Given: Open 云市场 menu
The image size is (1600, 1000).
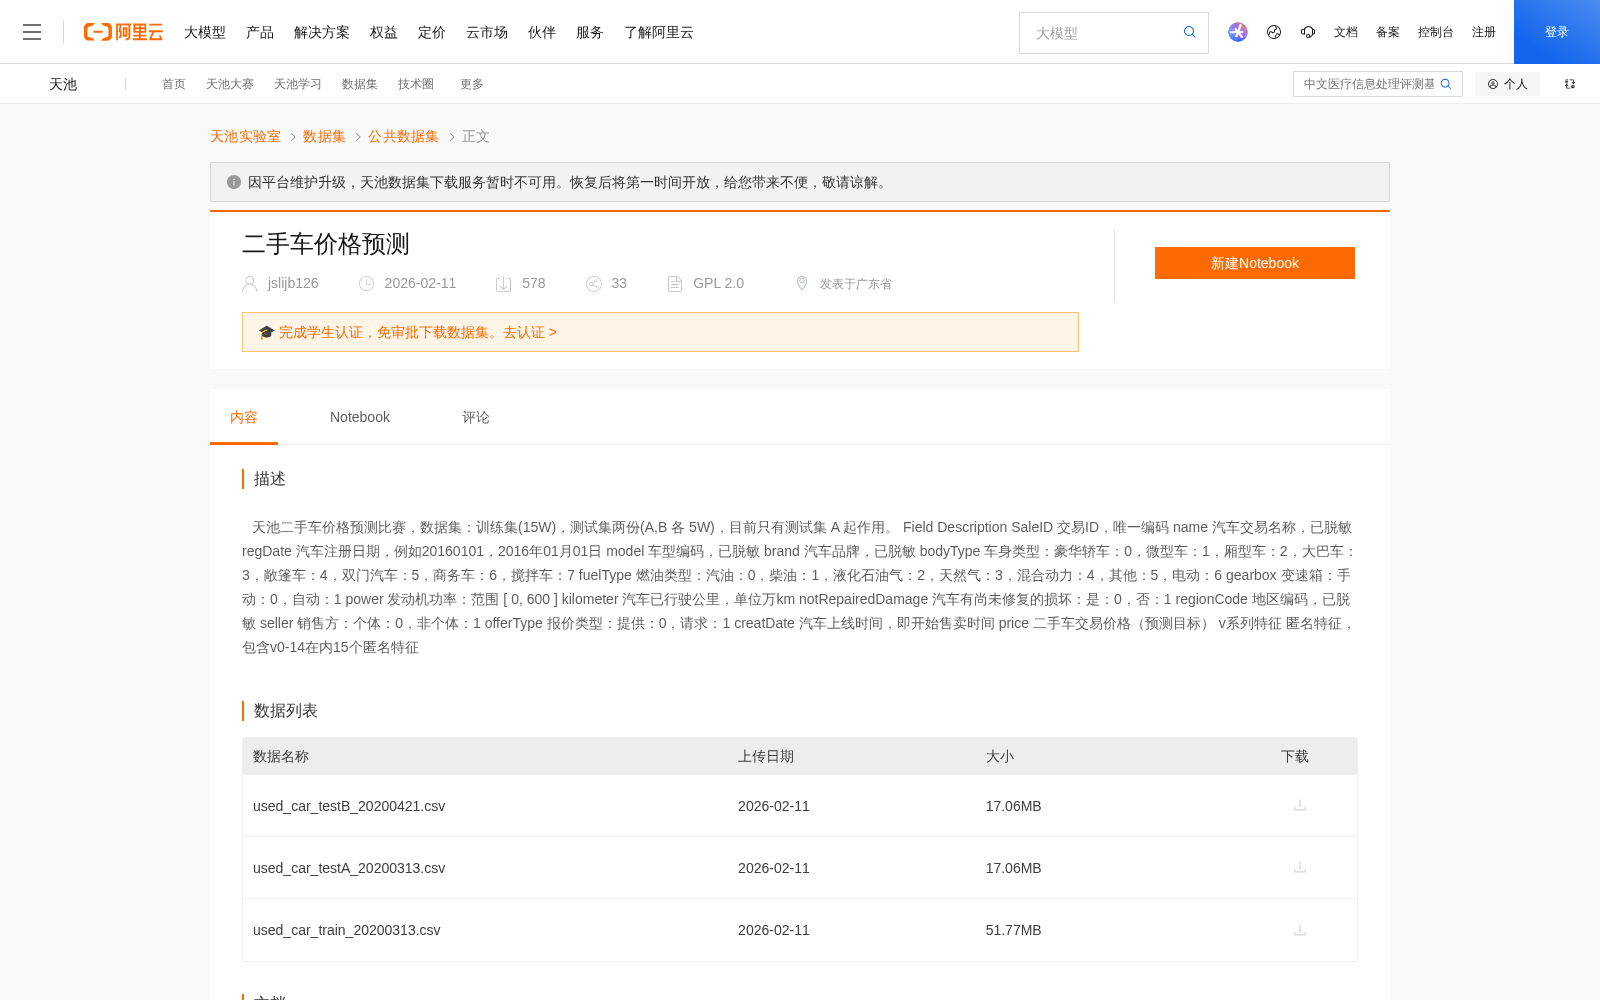Looking at the screenshot, I should (487, 32).
